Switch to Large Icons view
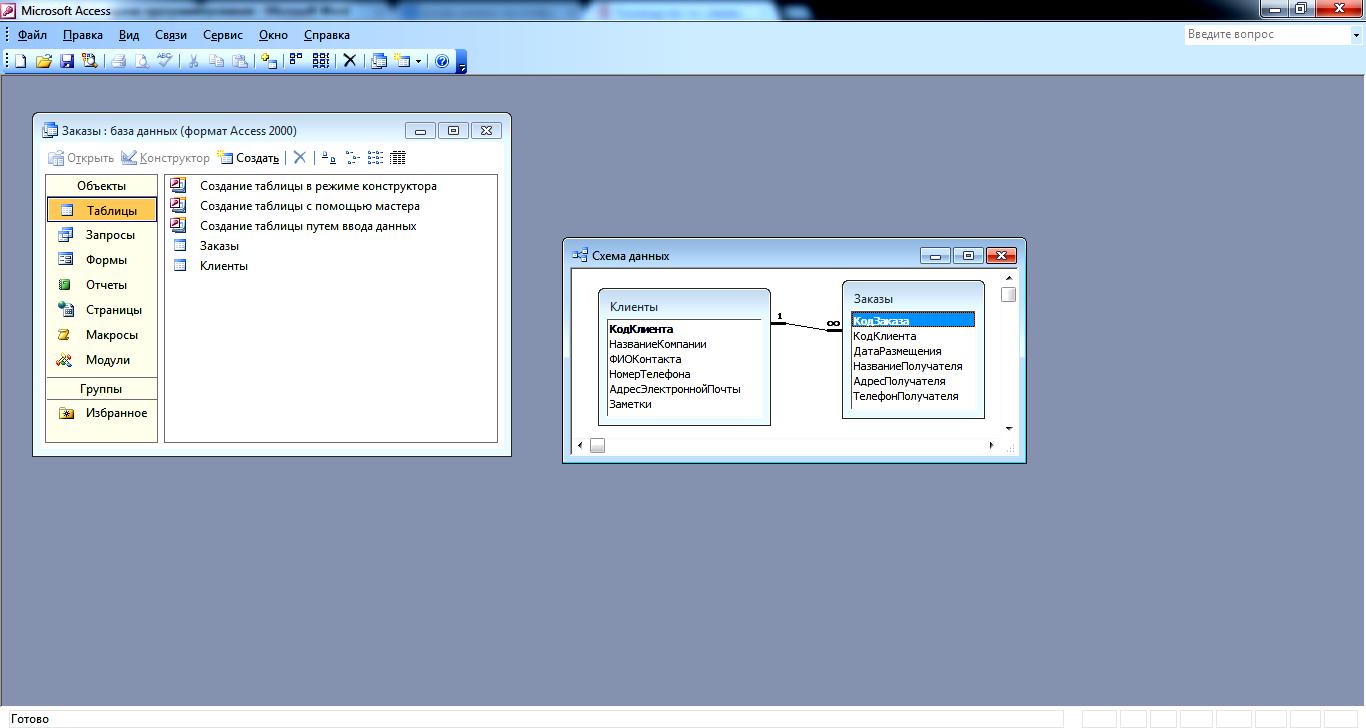 pos(329,158)
